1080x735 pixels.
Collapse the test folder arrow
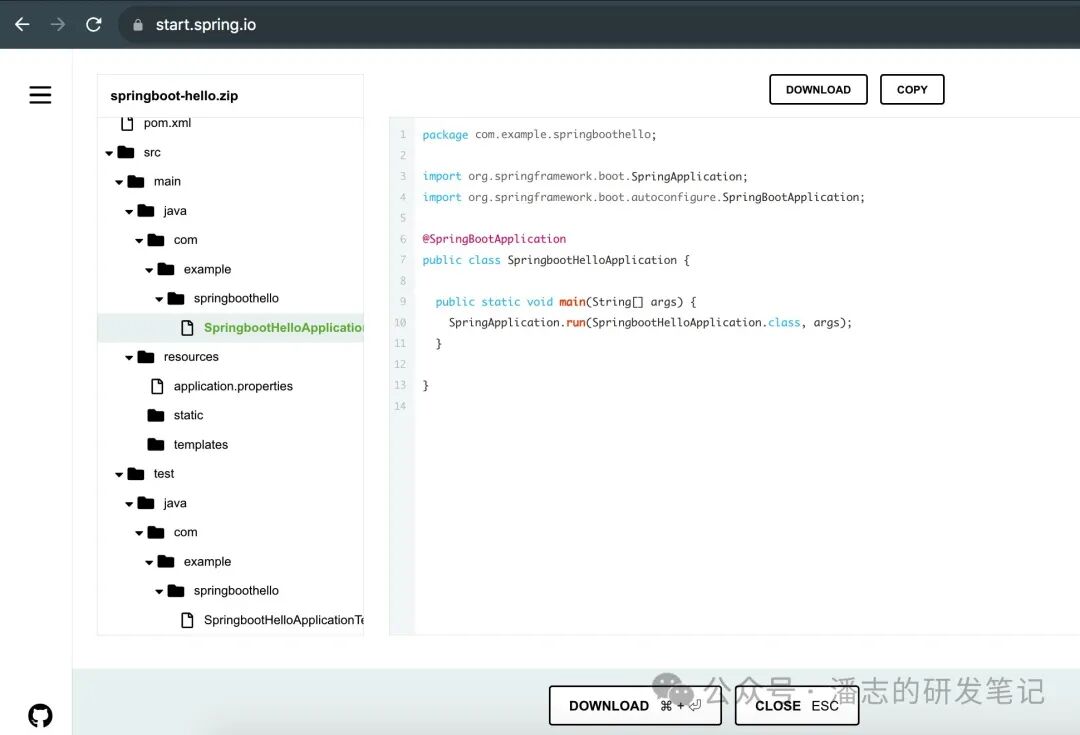(x=119, y=475)
